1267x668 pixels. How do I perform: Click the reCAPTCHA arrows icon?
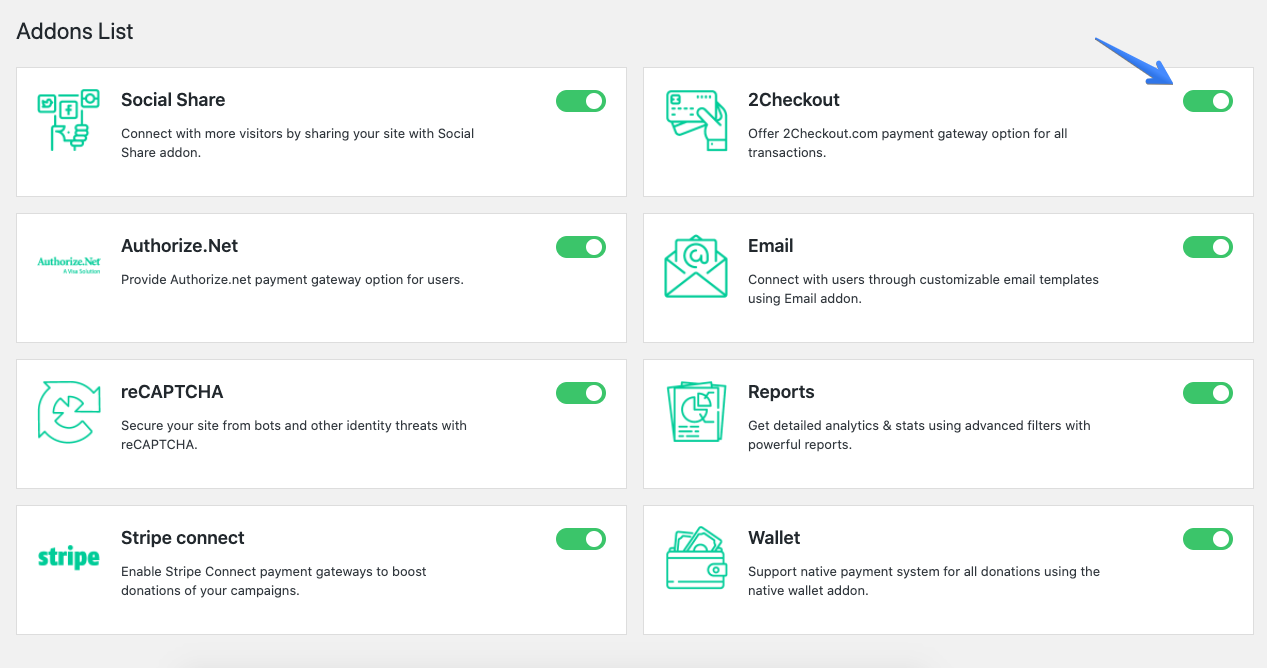point(69,412)
